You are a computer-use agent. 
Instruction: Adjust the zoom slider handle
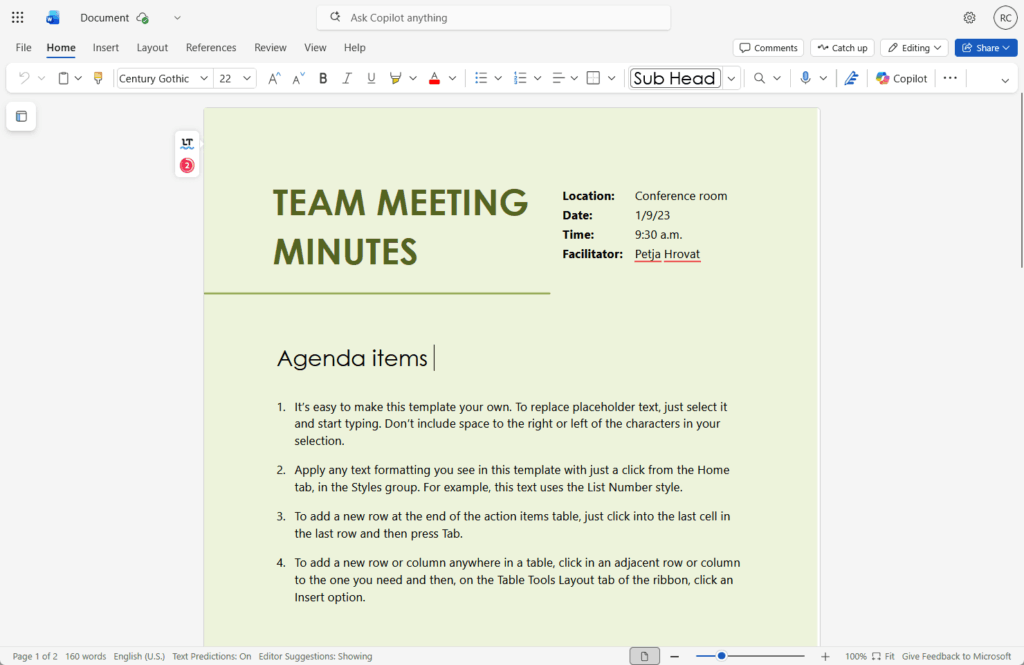722,656
